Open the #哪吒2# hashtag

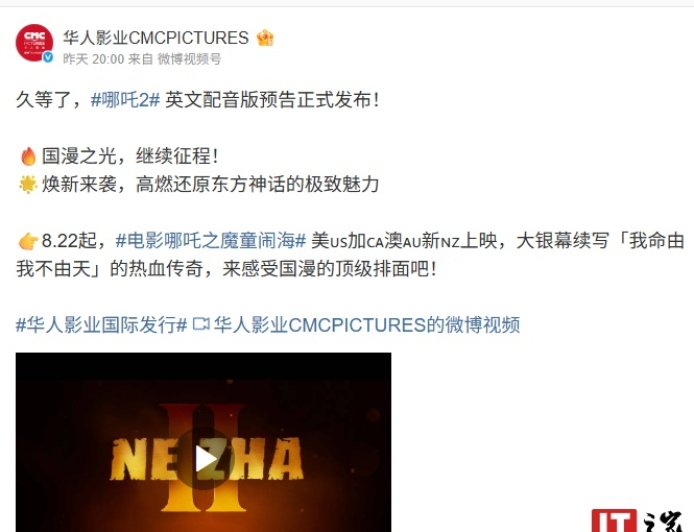pos(125,100)
